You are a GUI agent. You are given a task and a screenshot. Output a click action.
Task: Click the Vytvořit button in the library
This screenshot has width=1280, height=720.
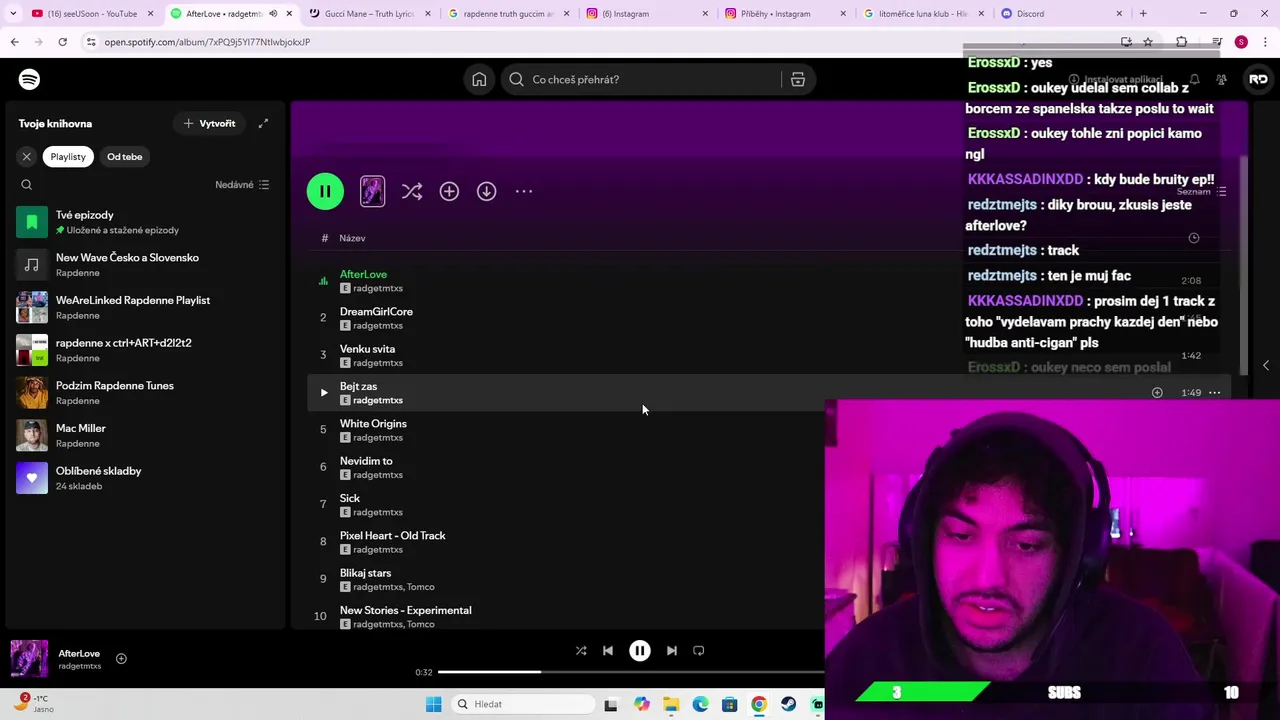[x=209, y=123]
